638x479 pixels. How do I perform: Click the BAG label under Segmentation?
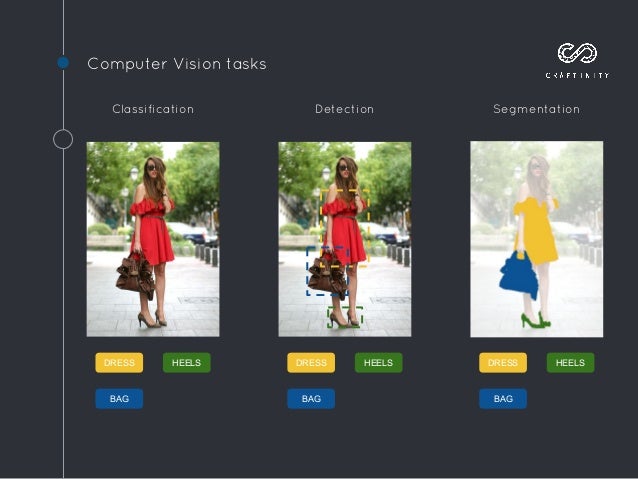503,399
